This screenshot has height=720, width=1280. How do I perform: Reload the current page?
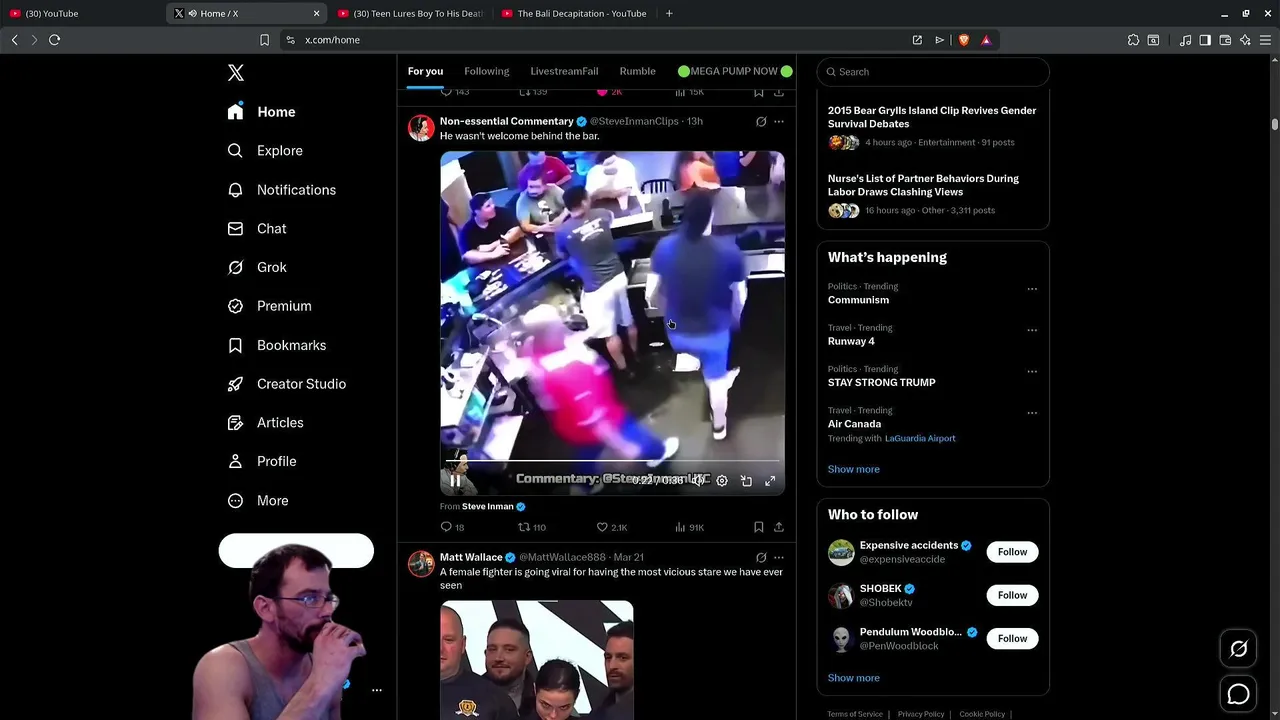coord(54,40)
